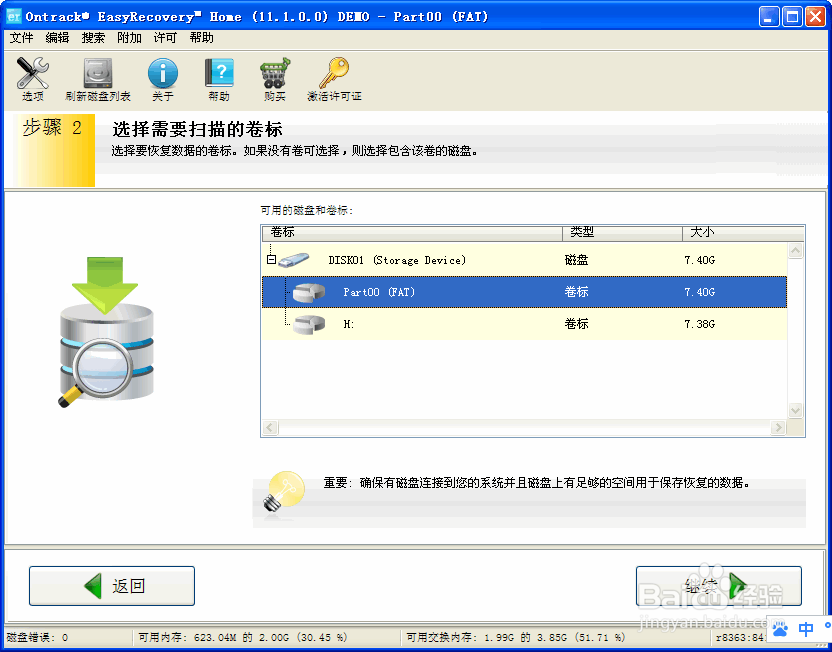
Task: Select the DISK01 (Storage Device) row
Action: pyautogui.click(x=524, y=260)
